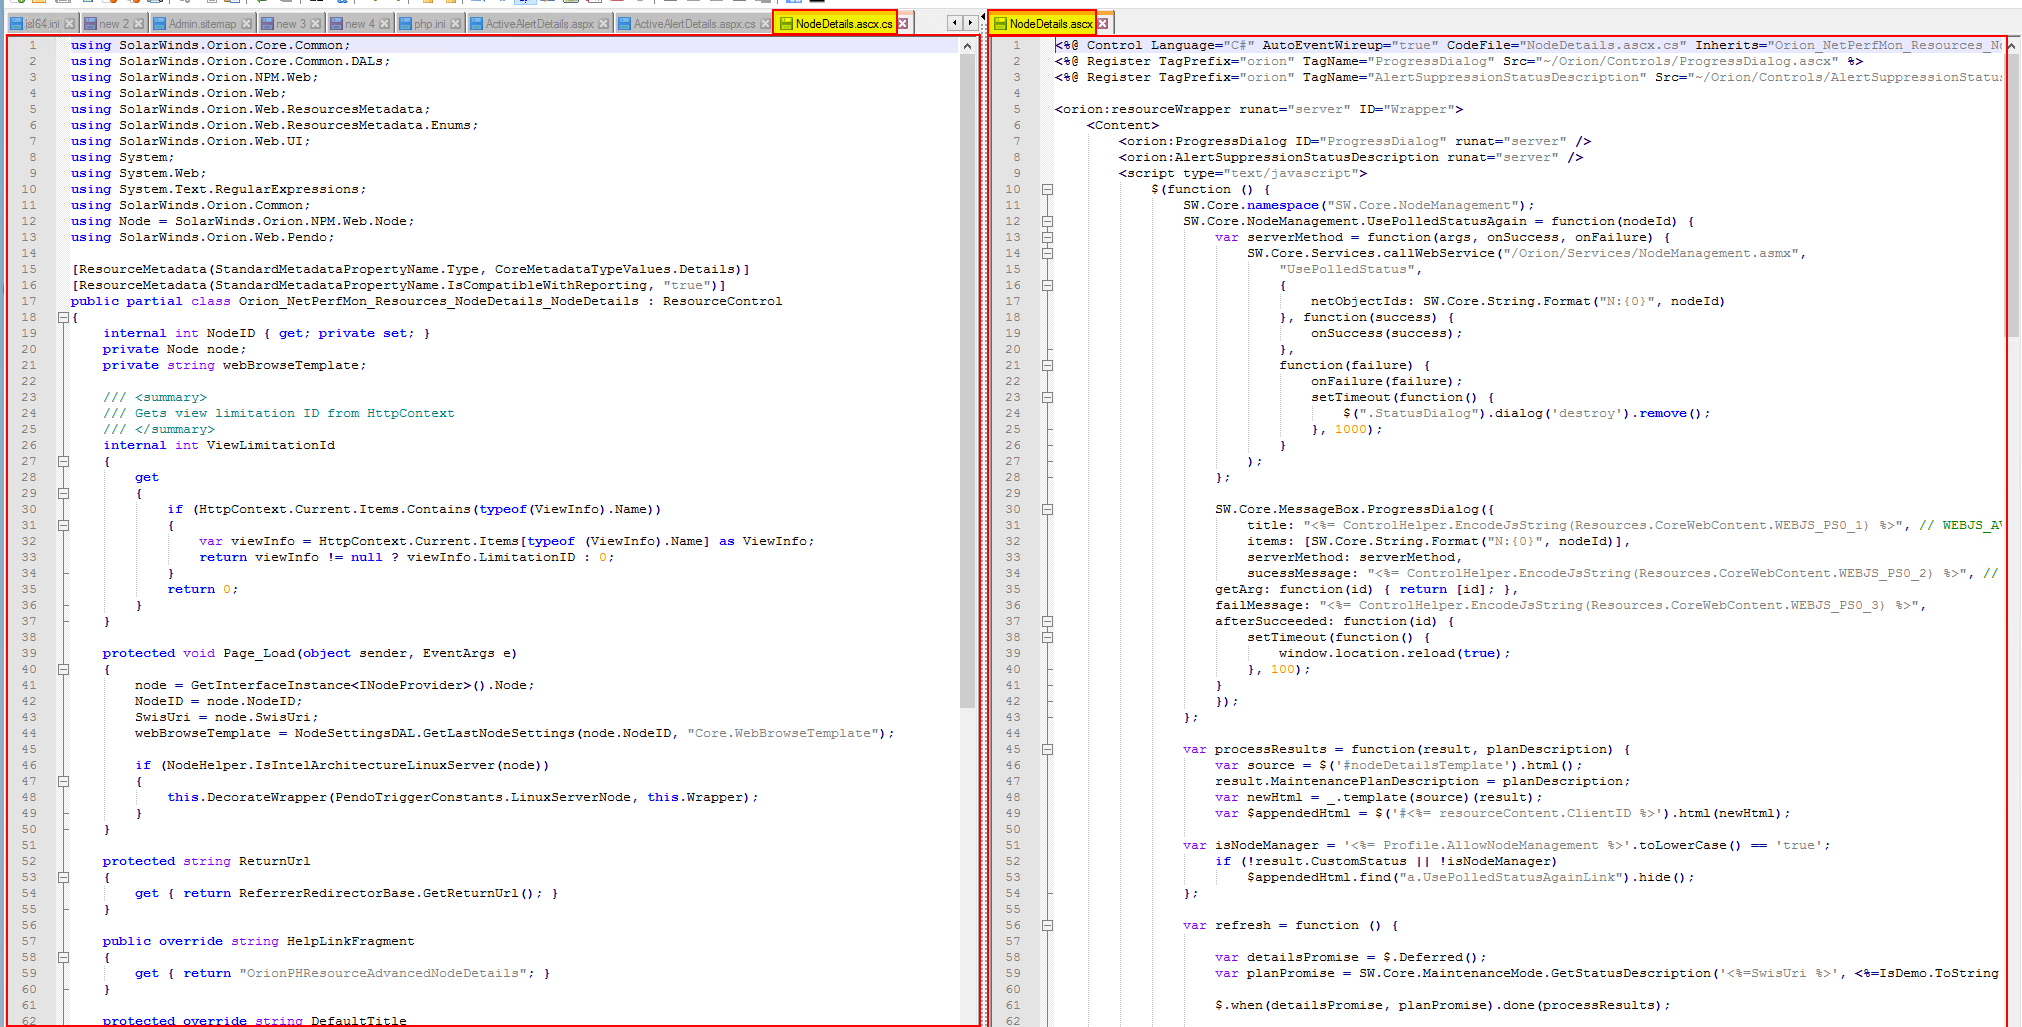Close the NodeDetails.ascx tab in right pane
The height and width of the screenshot is (1027, 2022).
coord(1103,24)
